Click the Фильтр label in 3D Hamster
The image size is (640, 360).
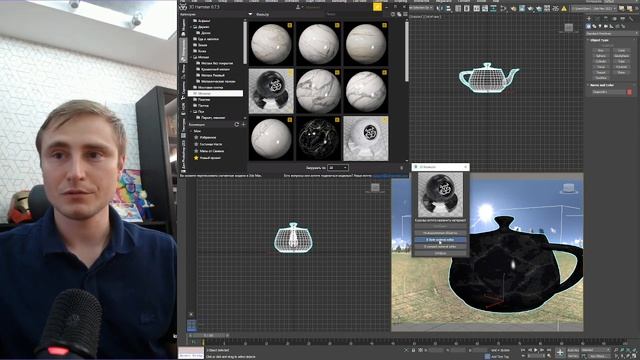pyautogui.click(x=262, y=14)
